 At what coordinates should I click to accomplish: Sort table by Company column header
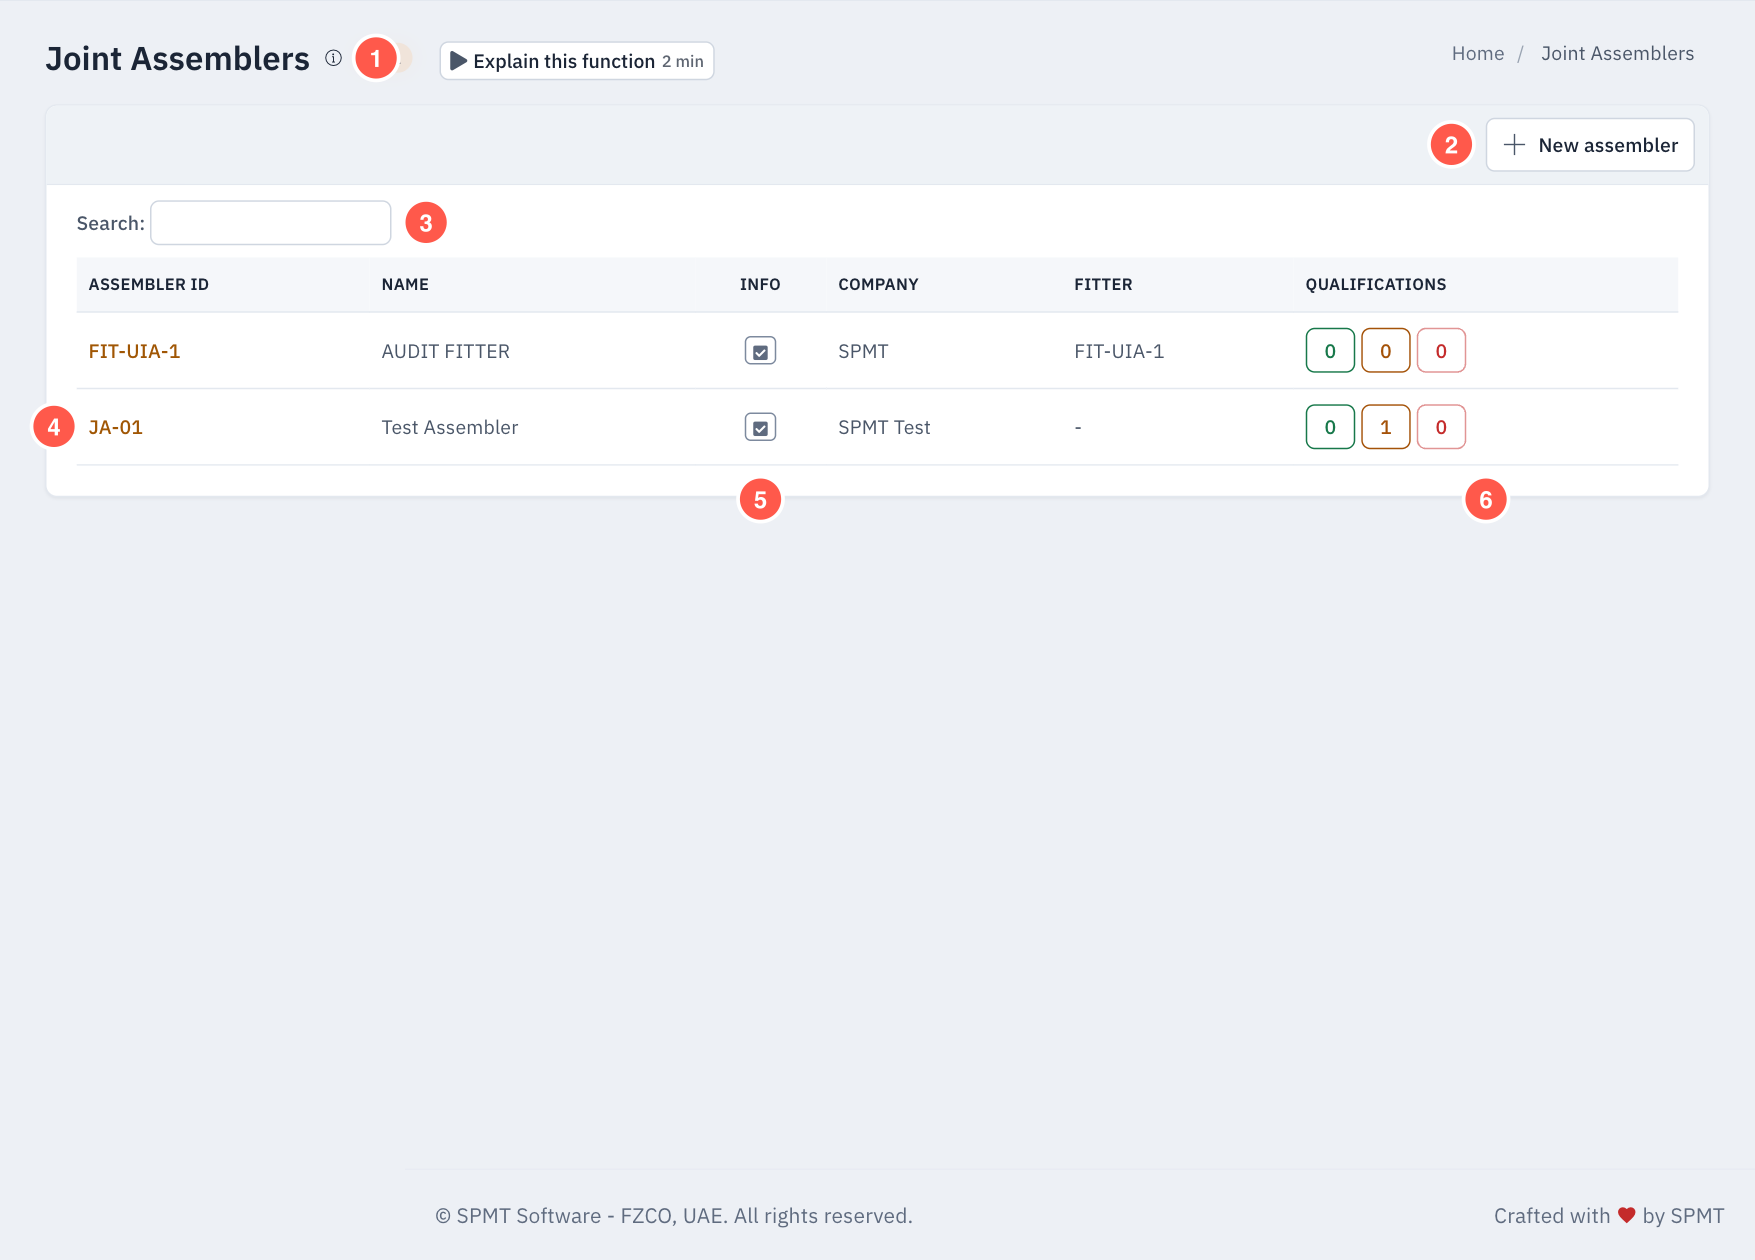(878, 285)
